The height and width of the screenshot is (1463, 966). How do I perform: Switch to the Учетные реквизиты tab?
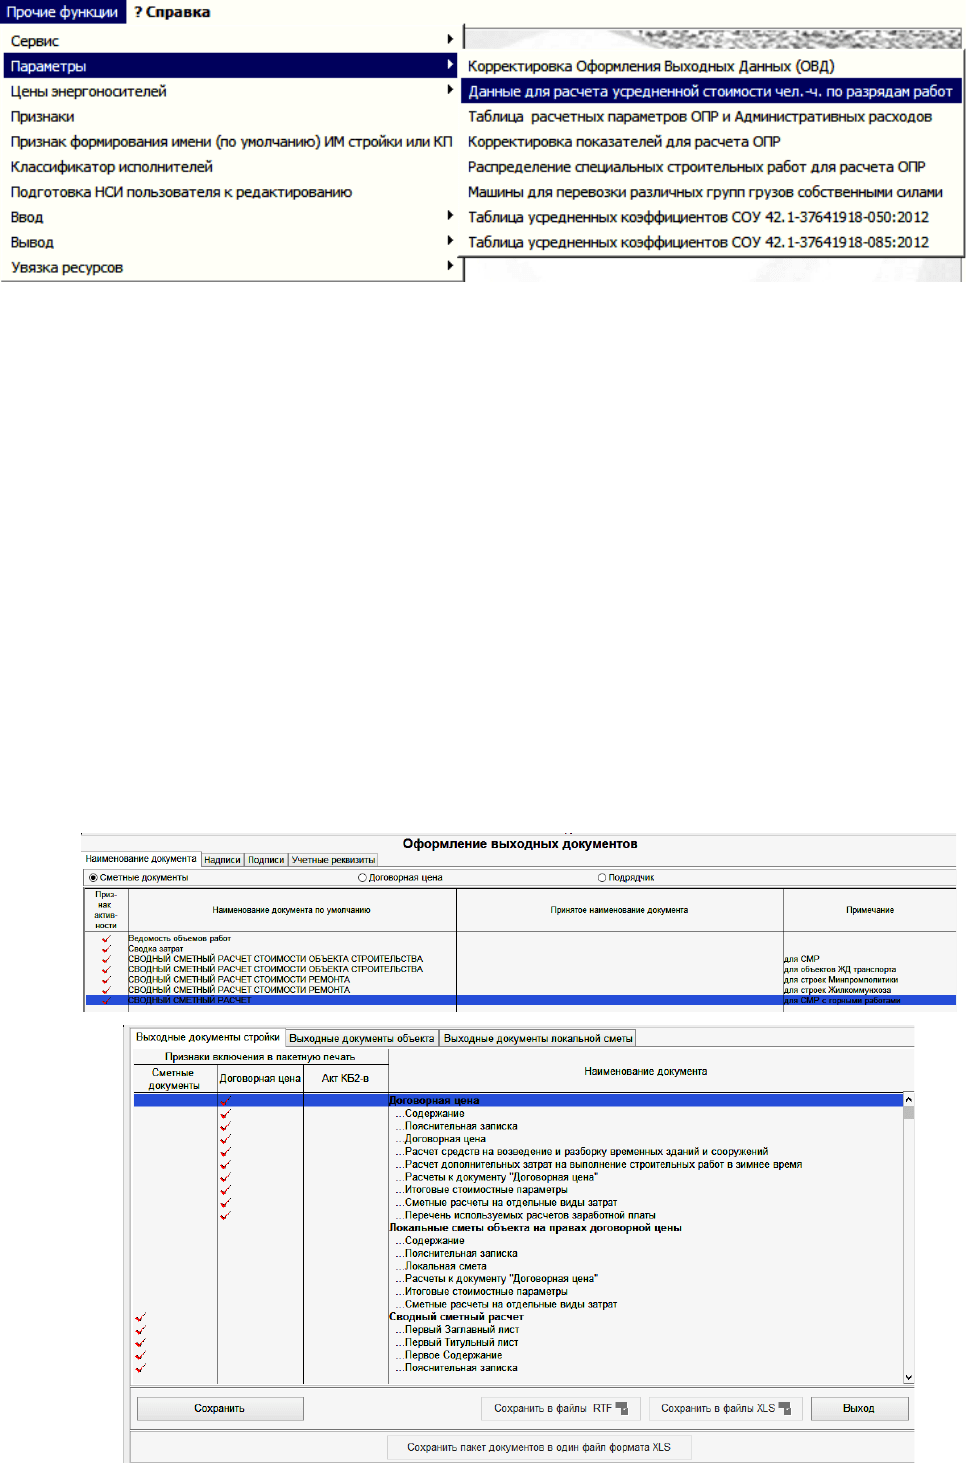point(333,860)
